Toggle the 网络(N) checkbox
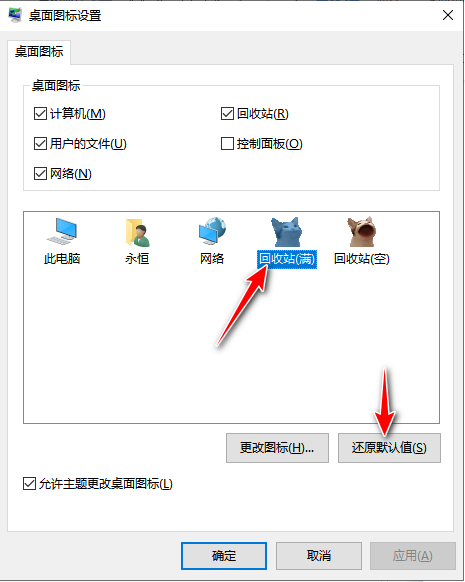465x582 pixels. 40,174
